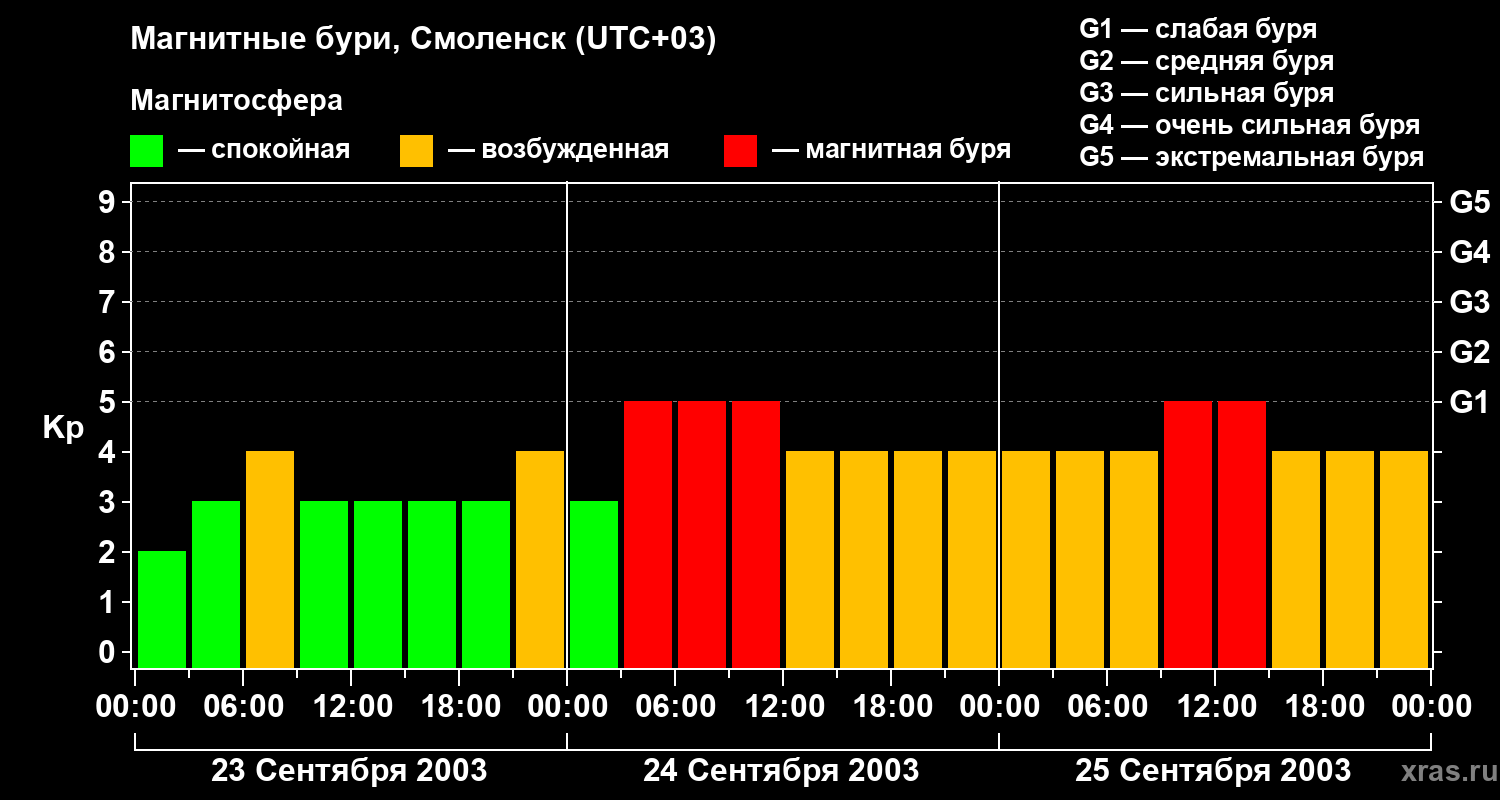Click the '23 Сентября 2003' date label
This screenshot has height=800, width=1500.
[349, 771]
